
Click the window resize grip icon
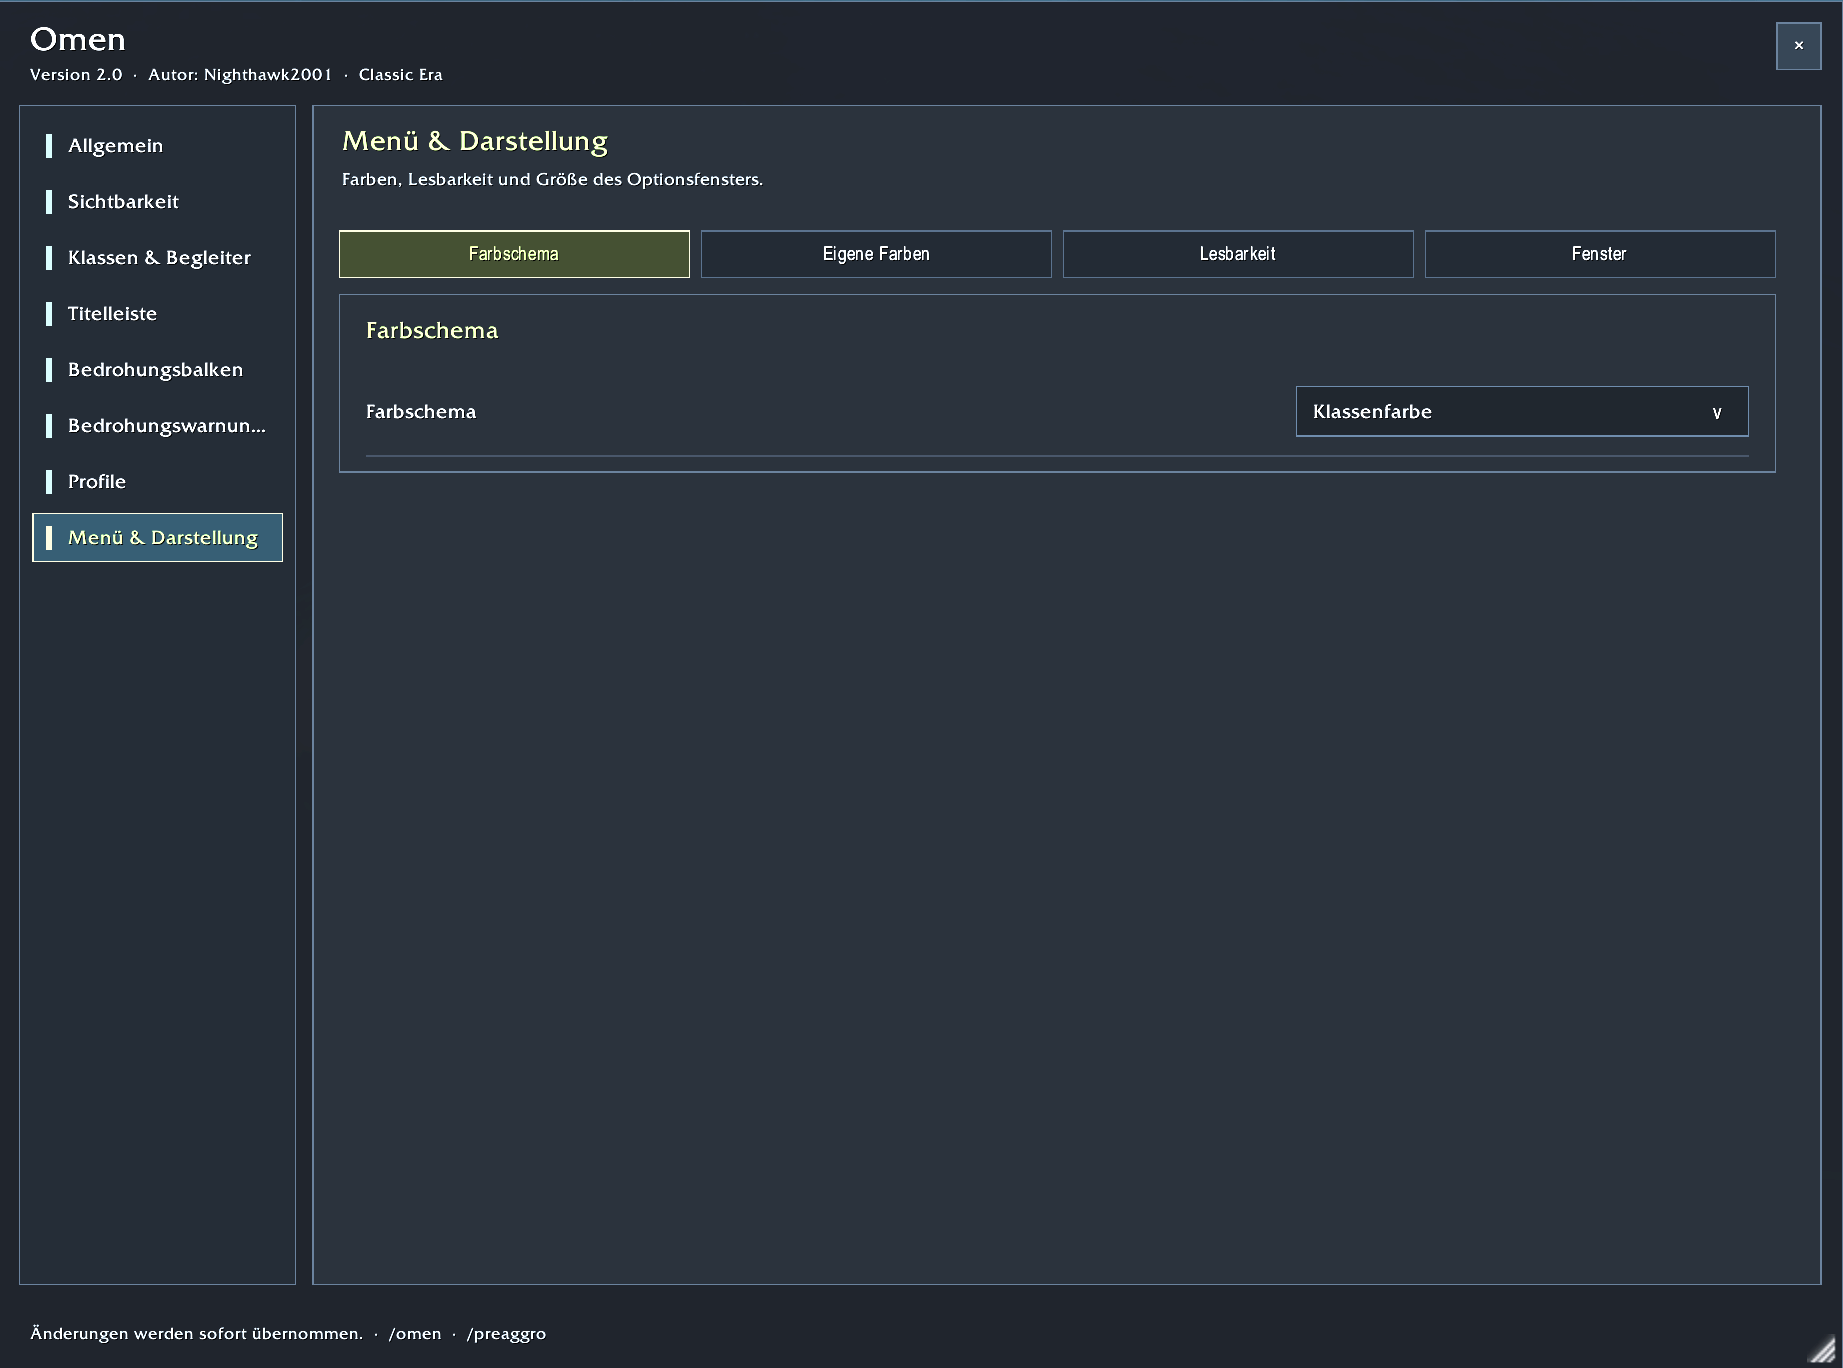point(1823,1350)
